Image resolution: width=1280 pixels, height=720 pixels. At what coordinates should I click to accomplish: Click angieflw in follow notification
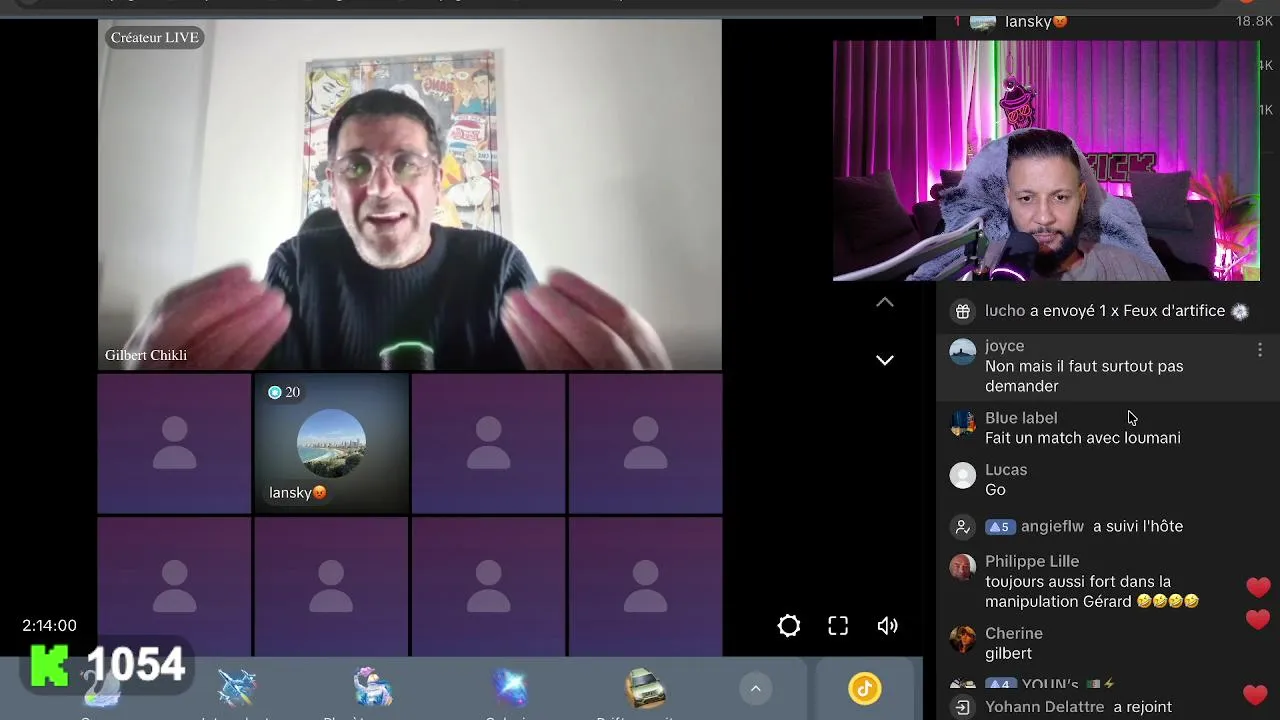point(1052,527)
